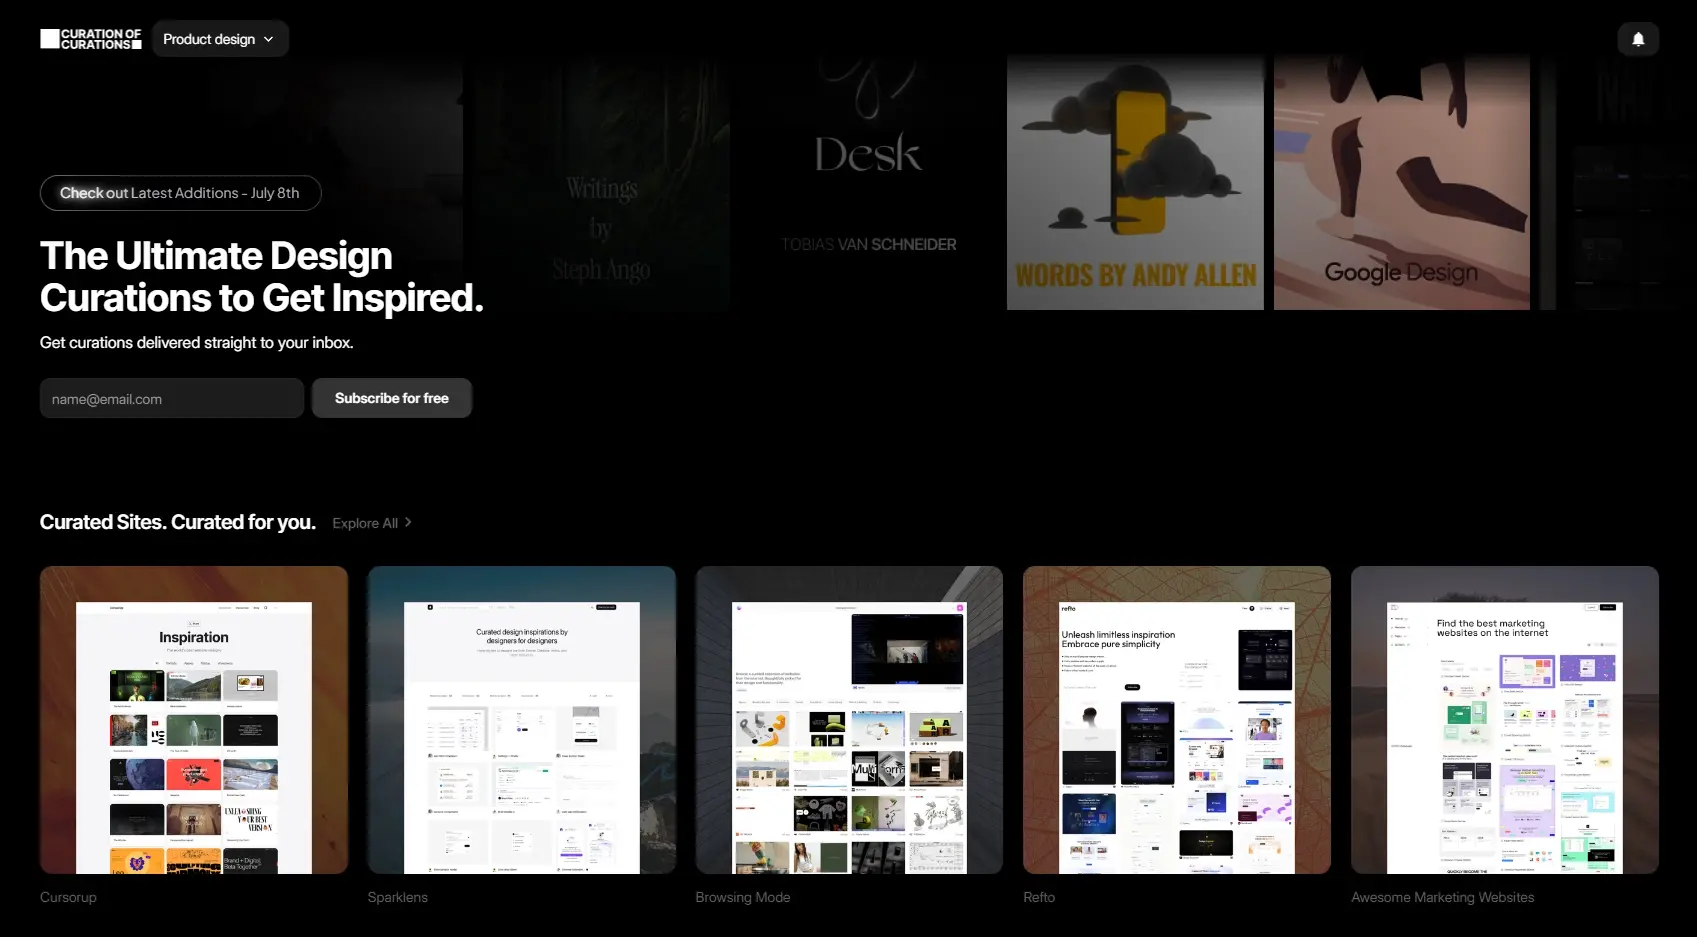Click the Cursorup caption text
Screen dimensions: 1697x937
tap(68, 897)
